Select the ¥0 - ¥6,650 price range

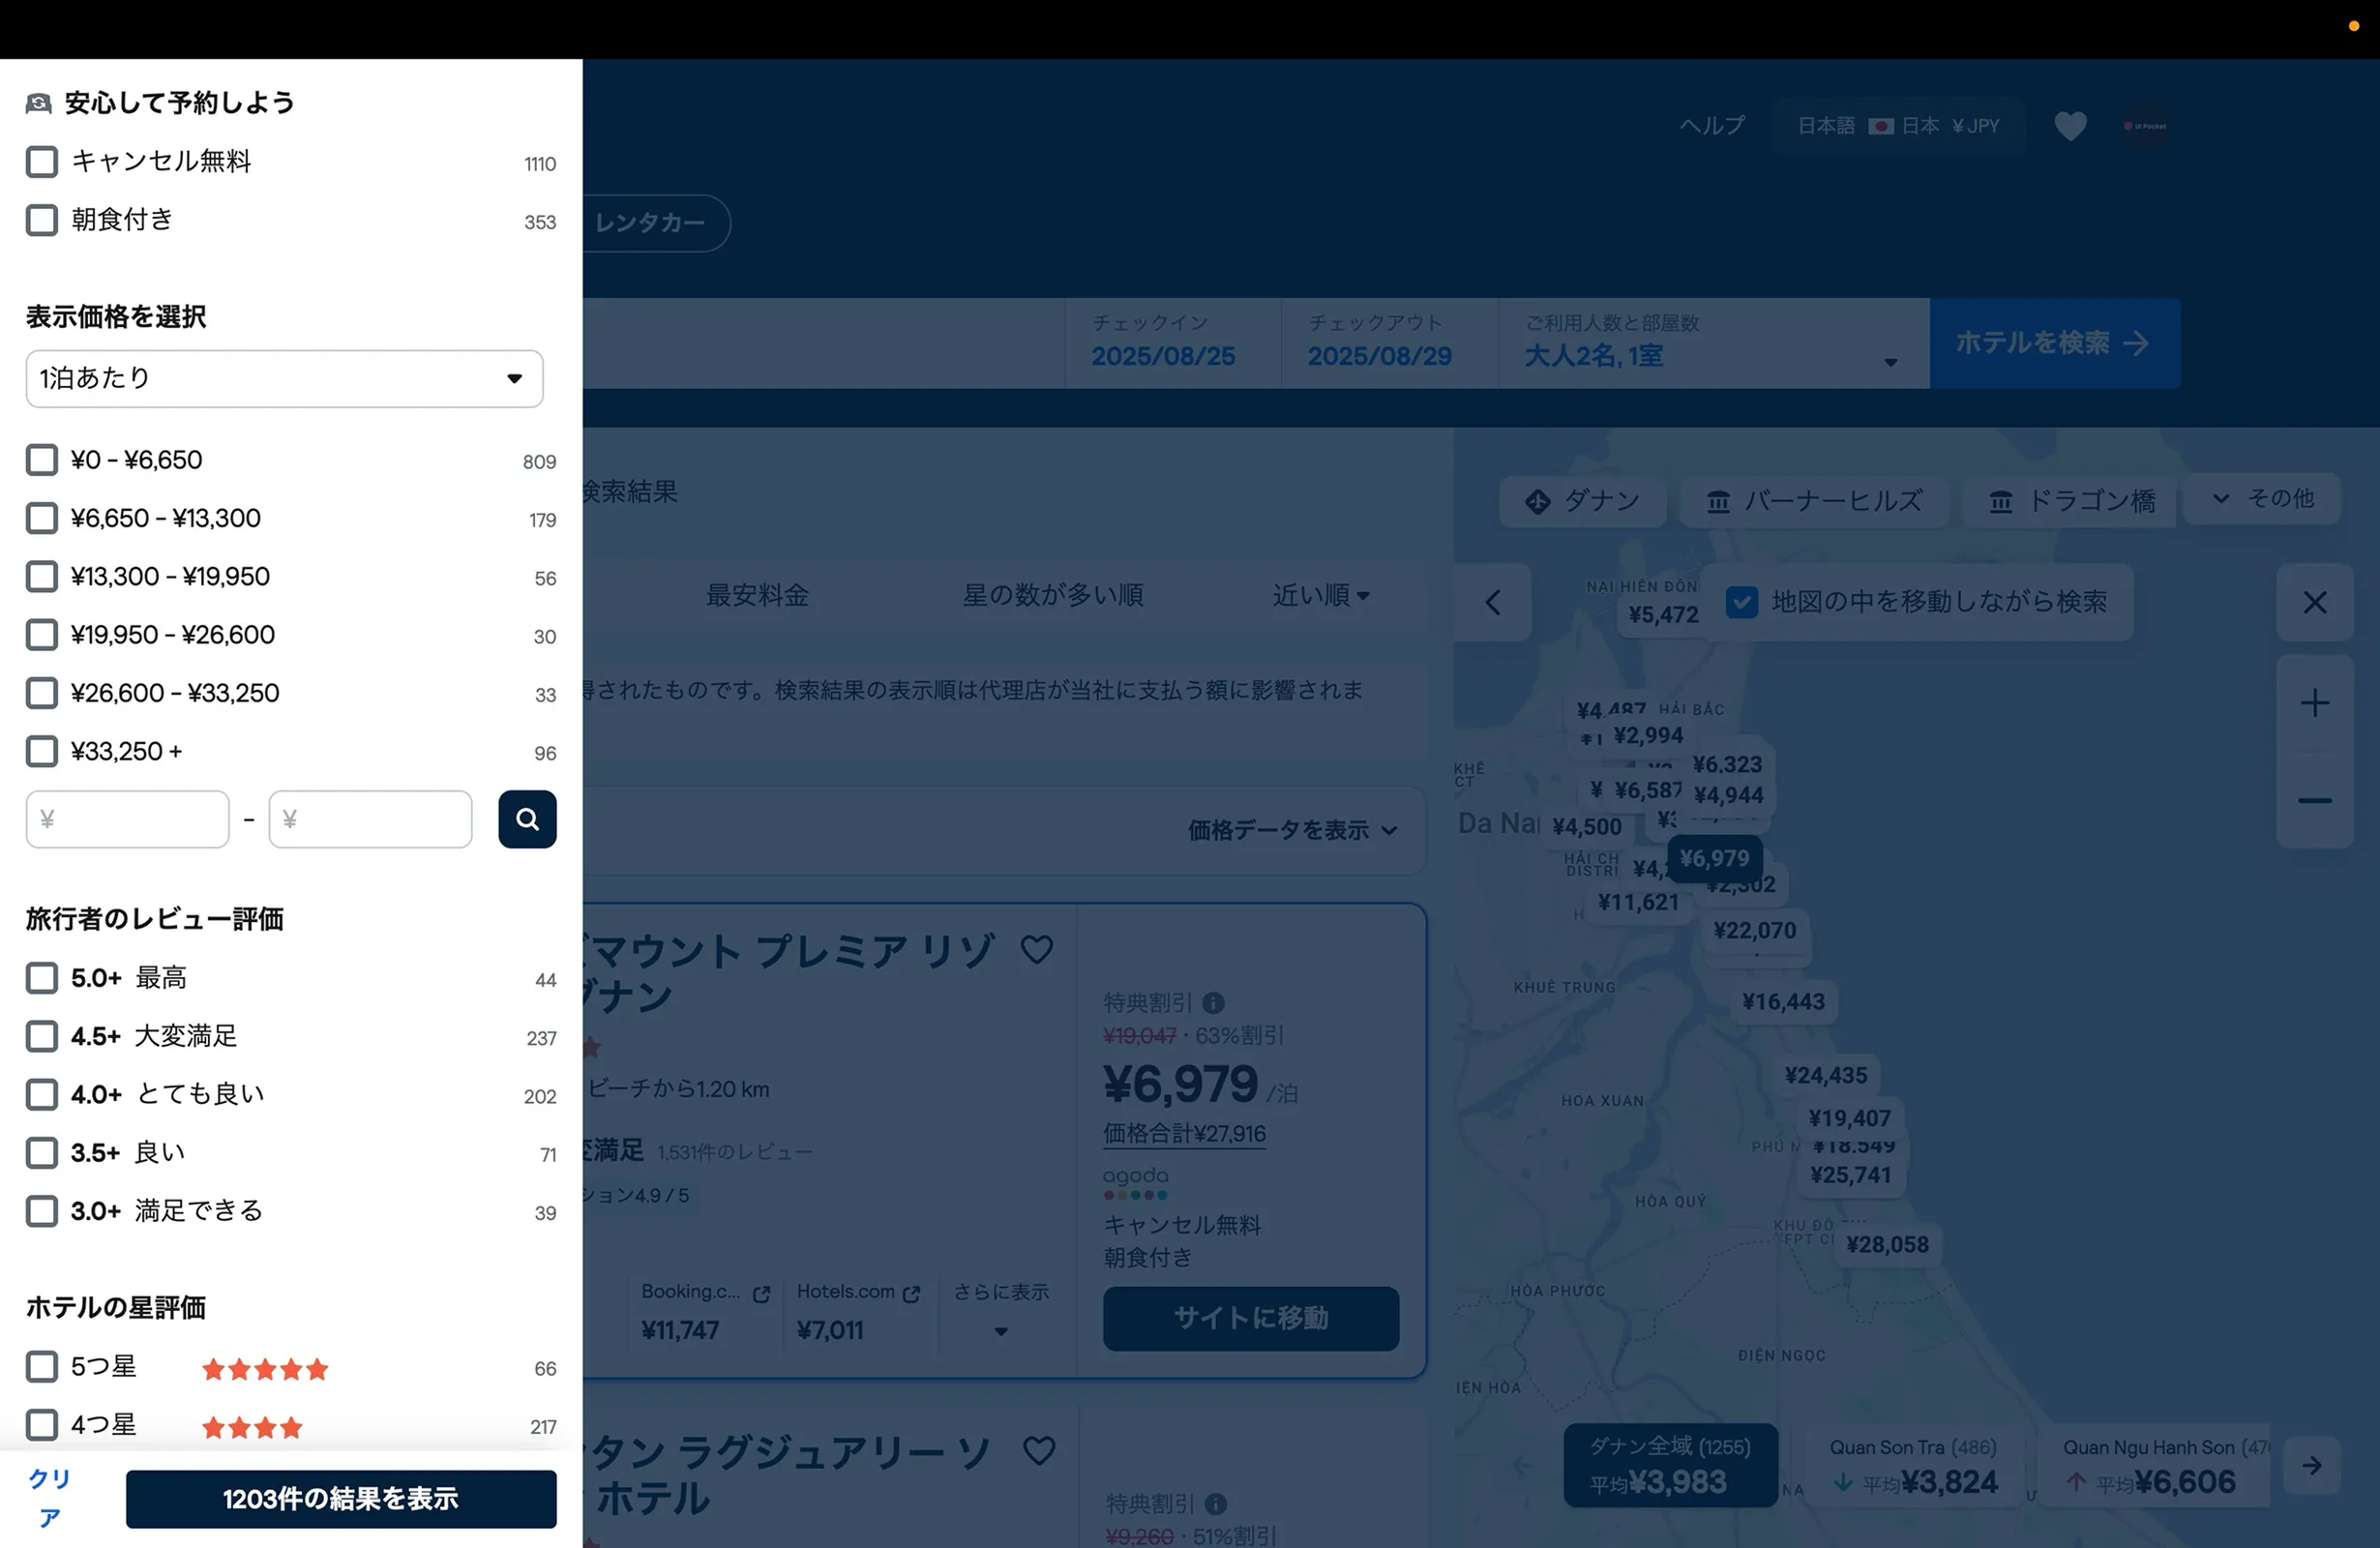[41, 460]
